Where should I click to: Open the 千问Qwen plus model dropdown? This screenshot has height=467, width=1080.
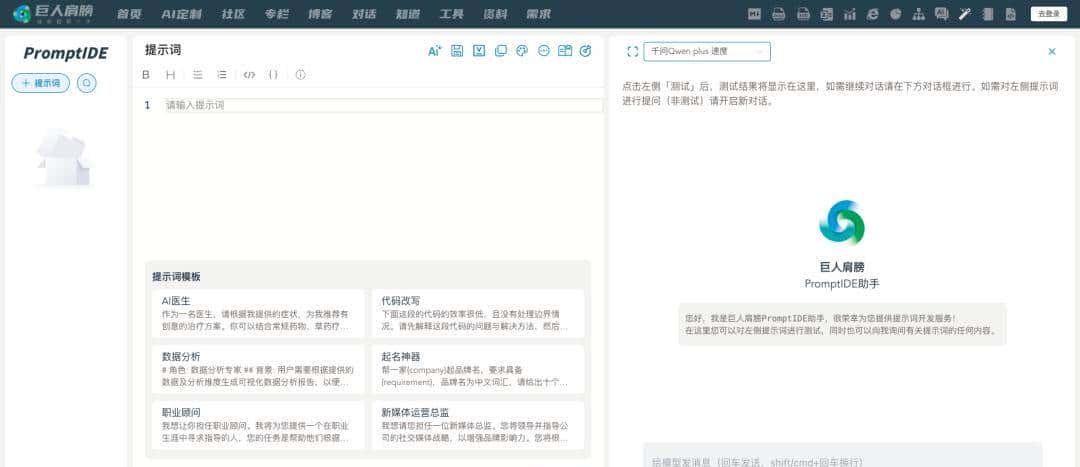tap(707, 51)
